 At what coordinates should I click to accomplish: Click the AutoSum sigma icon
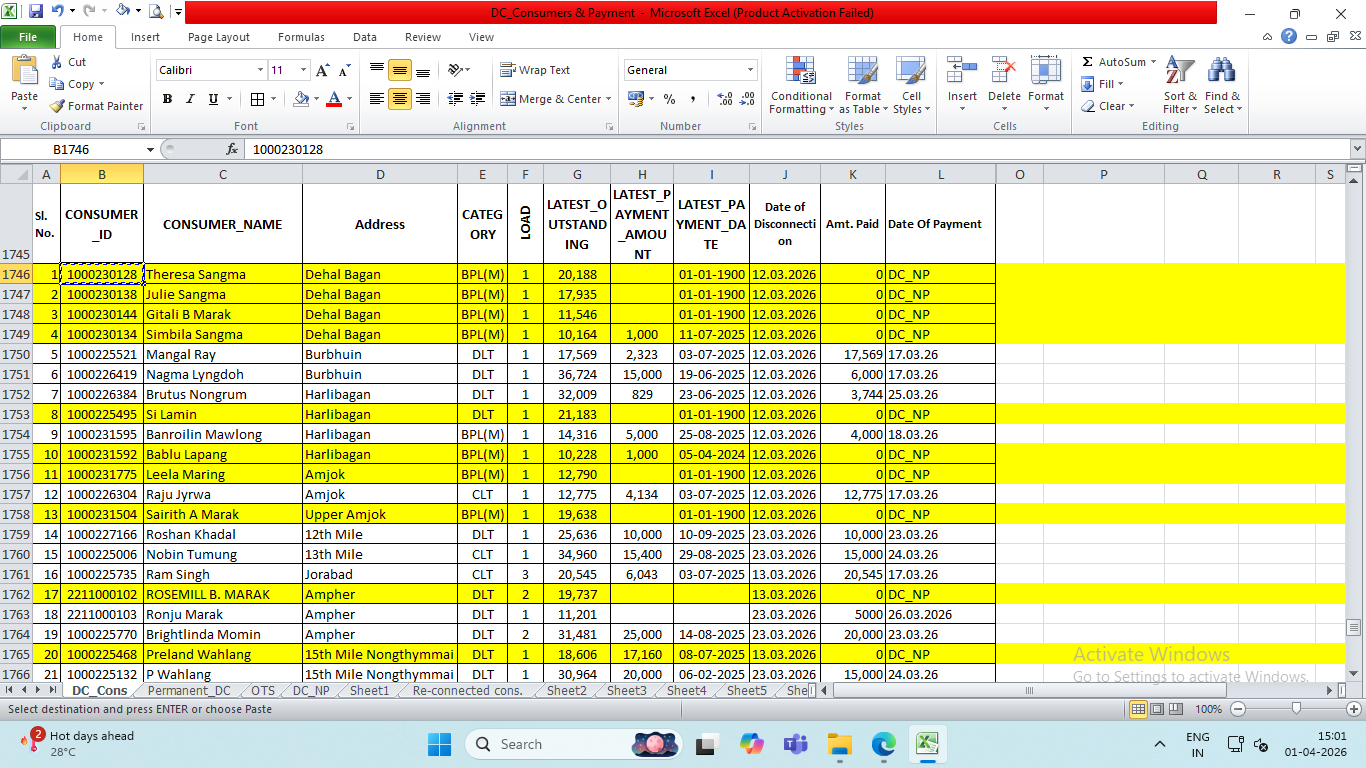[x=1088, y=62]
